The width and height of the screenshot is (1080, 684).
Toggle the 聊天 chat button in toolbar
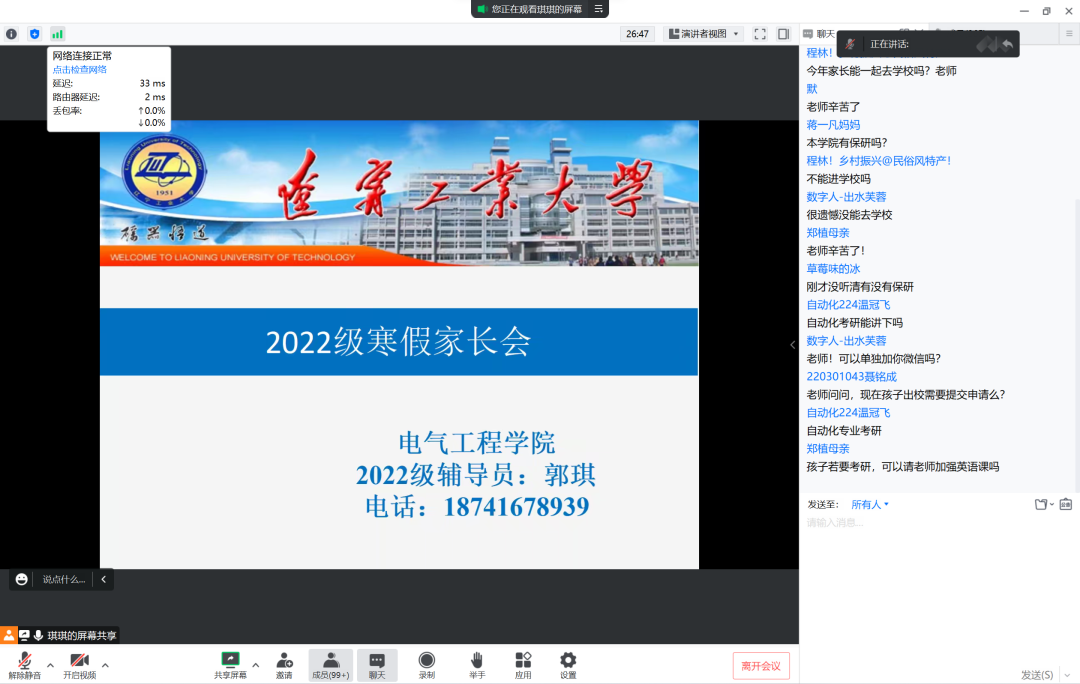point(377,665)
